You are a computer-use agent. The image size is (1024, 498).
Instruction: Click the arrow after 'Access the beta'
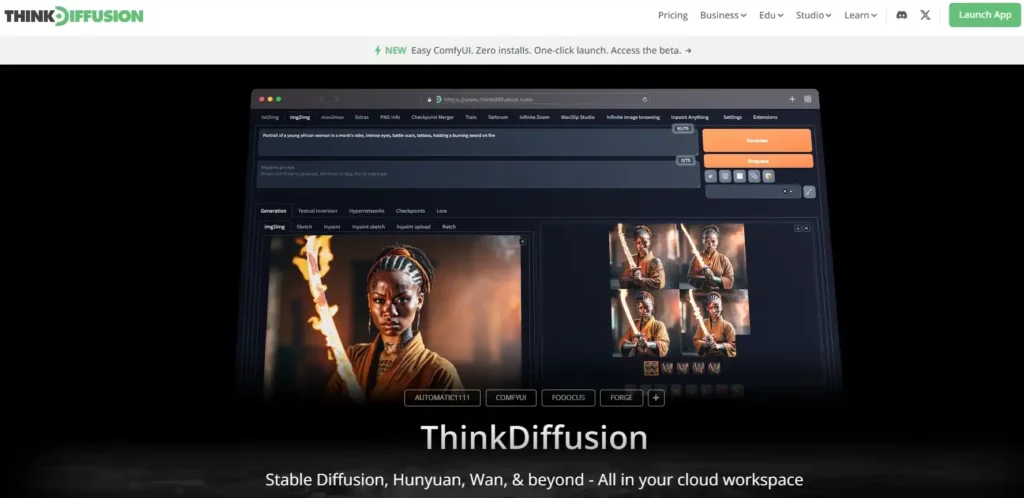click(688, 50)
